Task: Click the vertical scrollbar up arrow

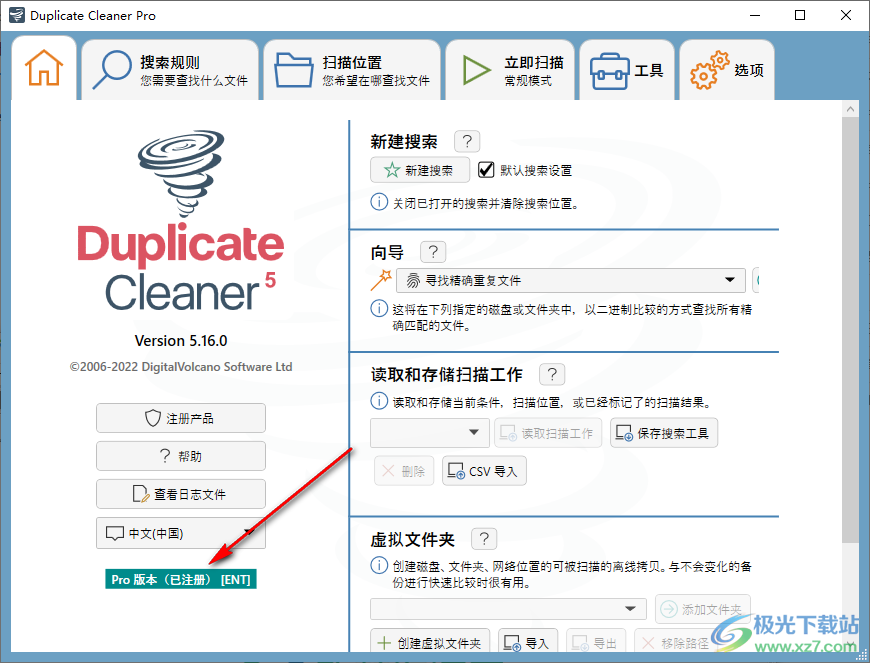Action: point(850,109)
